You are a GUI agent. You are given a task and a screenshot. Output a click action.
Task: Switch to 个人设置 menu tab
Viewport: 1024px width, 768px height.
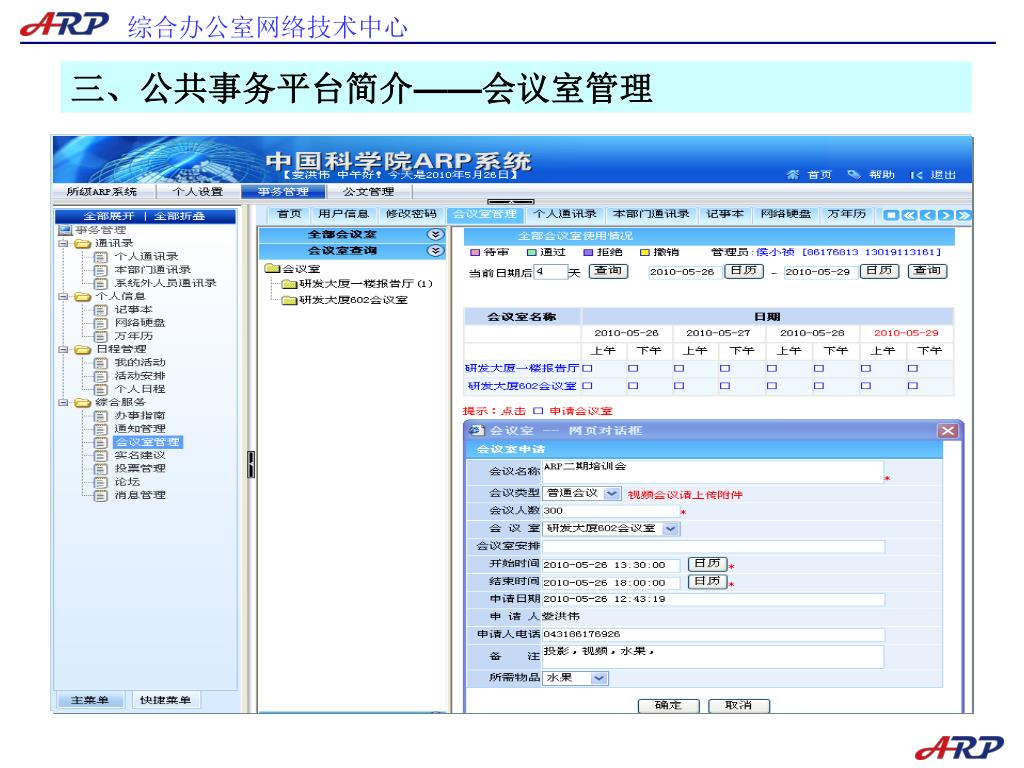(197, 191)
